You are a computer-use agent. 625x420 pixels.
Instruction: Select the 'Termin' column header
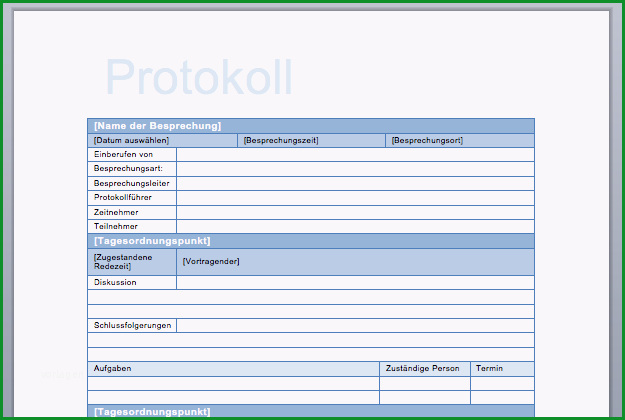tap(489, 368)
